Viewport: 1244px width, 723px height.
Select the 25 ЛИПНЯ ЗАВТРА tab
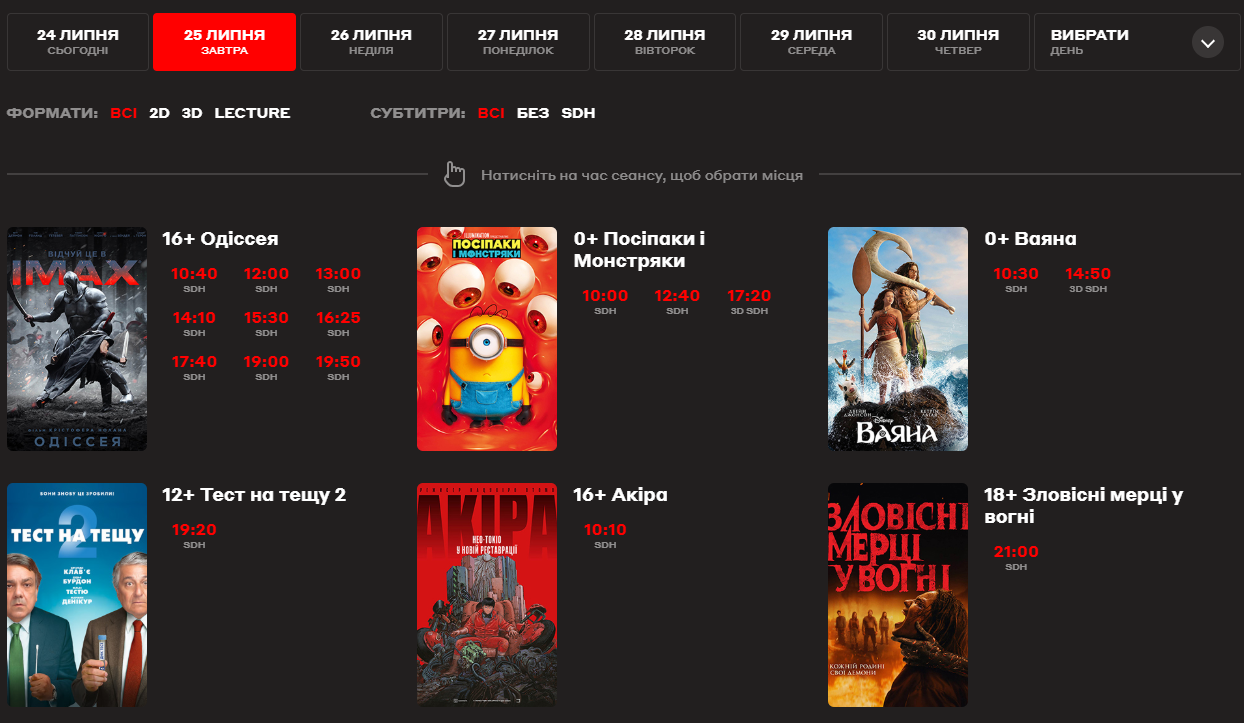pyautogui.click(x=225, y=42)
